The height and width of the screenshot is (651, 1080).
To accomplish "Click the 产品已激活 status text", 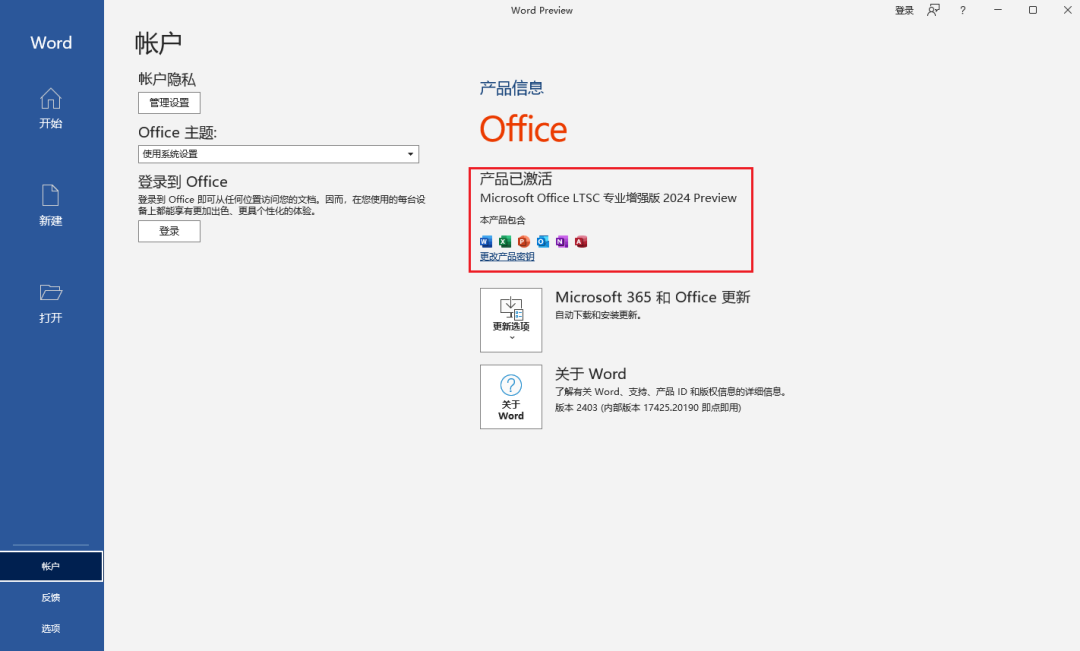I will pos(516,179).
